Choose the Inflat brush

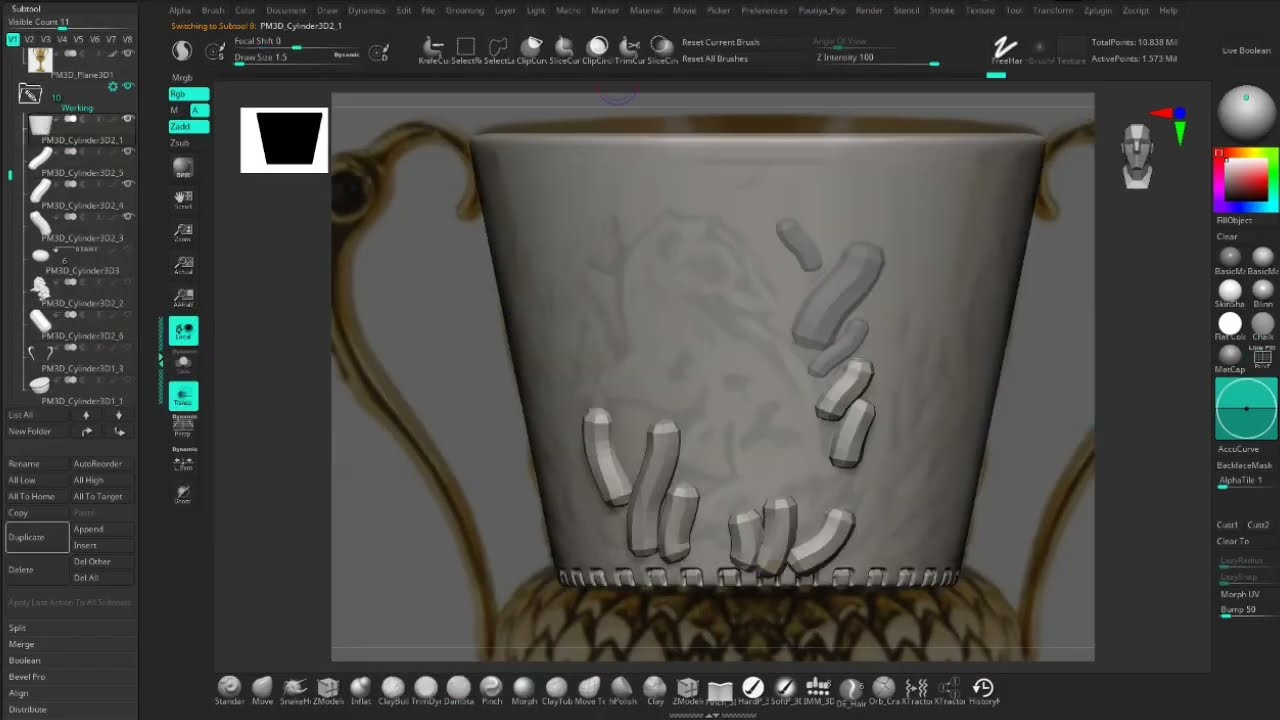[x=360, y=690]
